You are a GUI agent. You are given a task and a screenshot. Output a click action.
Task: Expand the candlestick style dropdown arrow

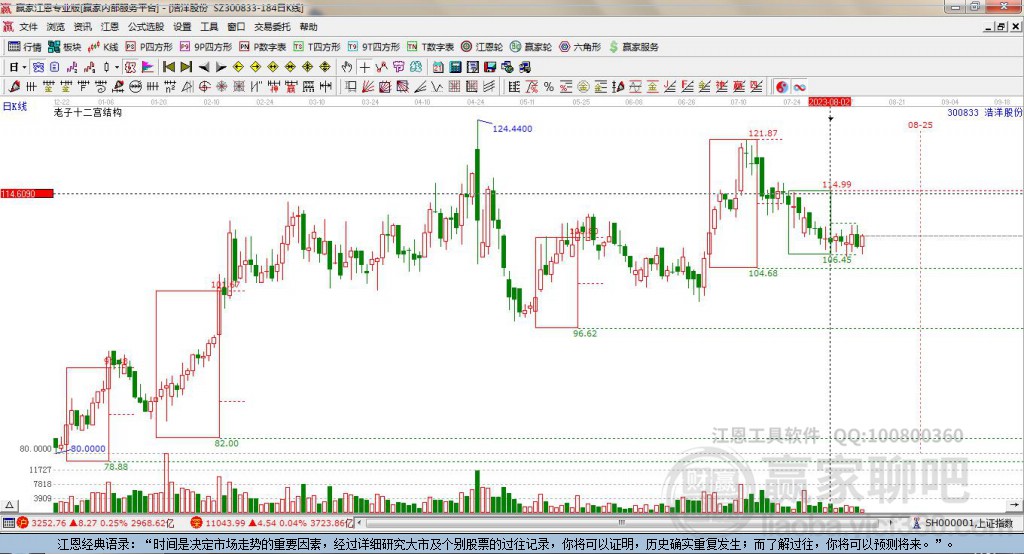(117, 67)
